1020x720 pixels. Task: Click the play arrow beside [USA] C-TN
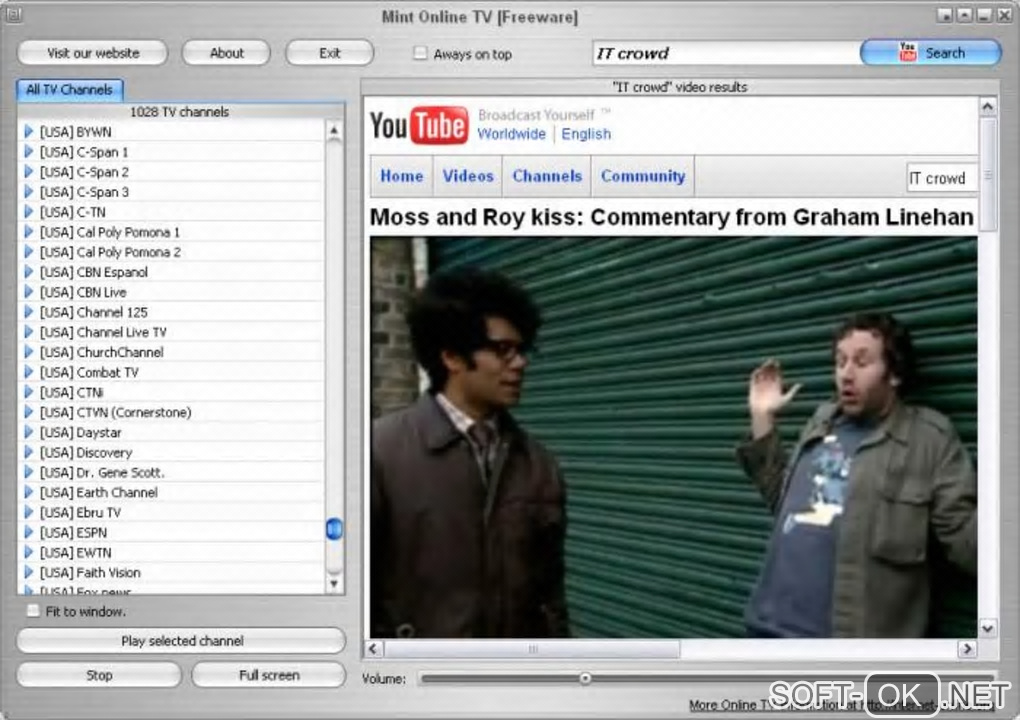(28, 212)
